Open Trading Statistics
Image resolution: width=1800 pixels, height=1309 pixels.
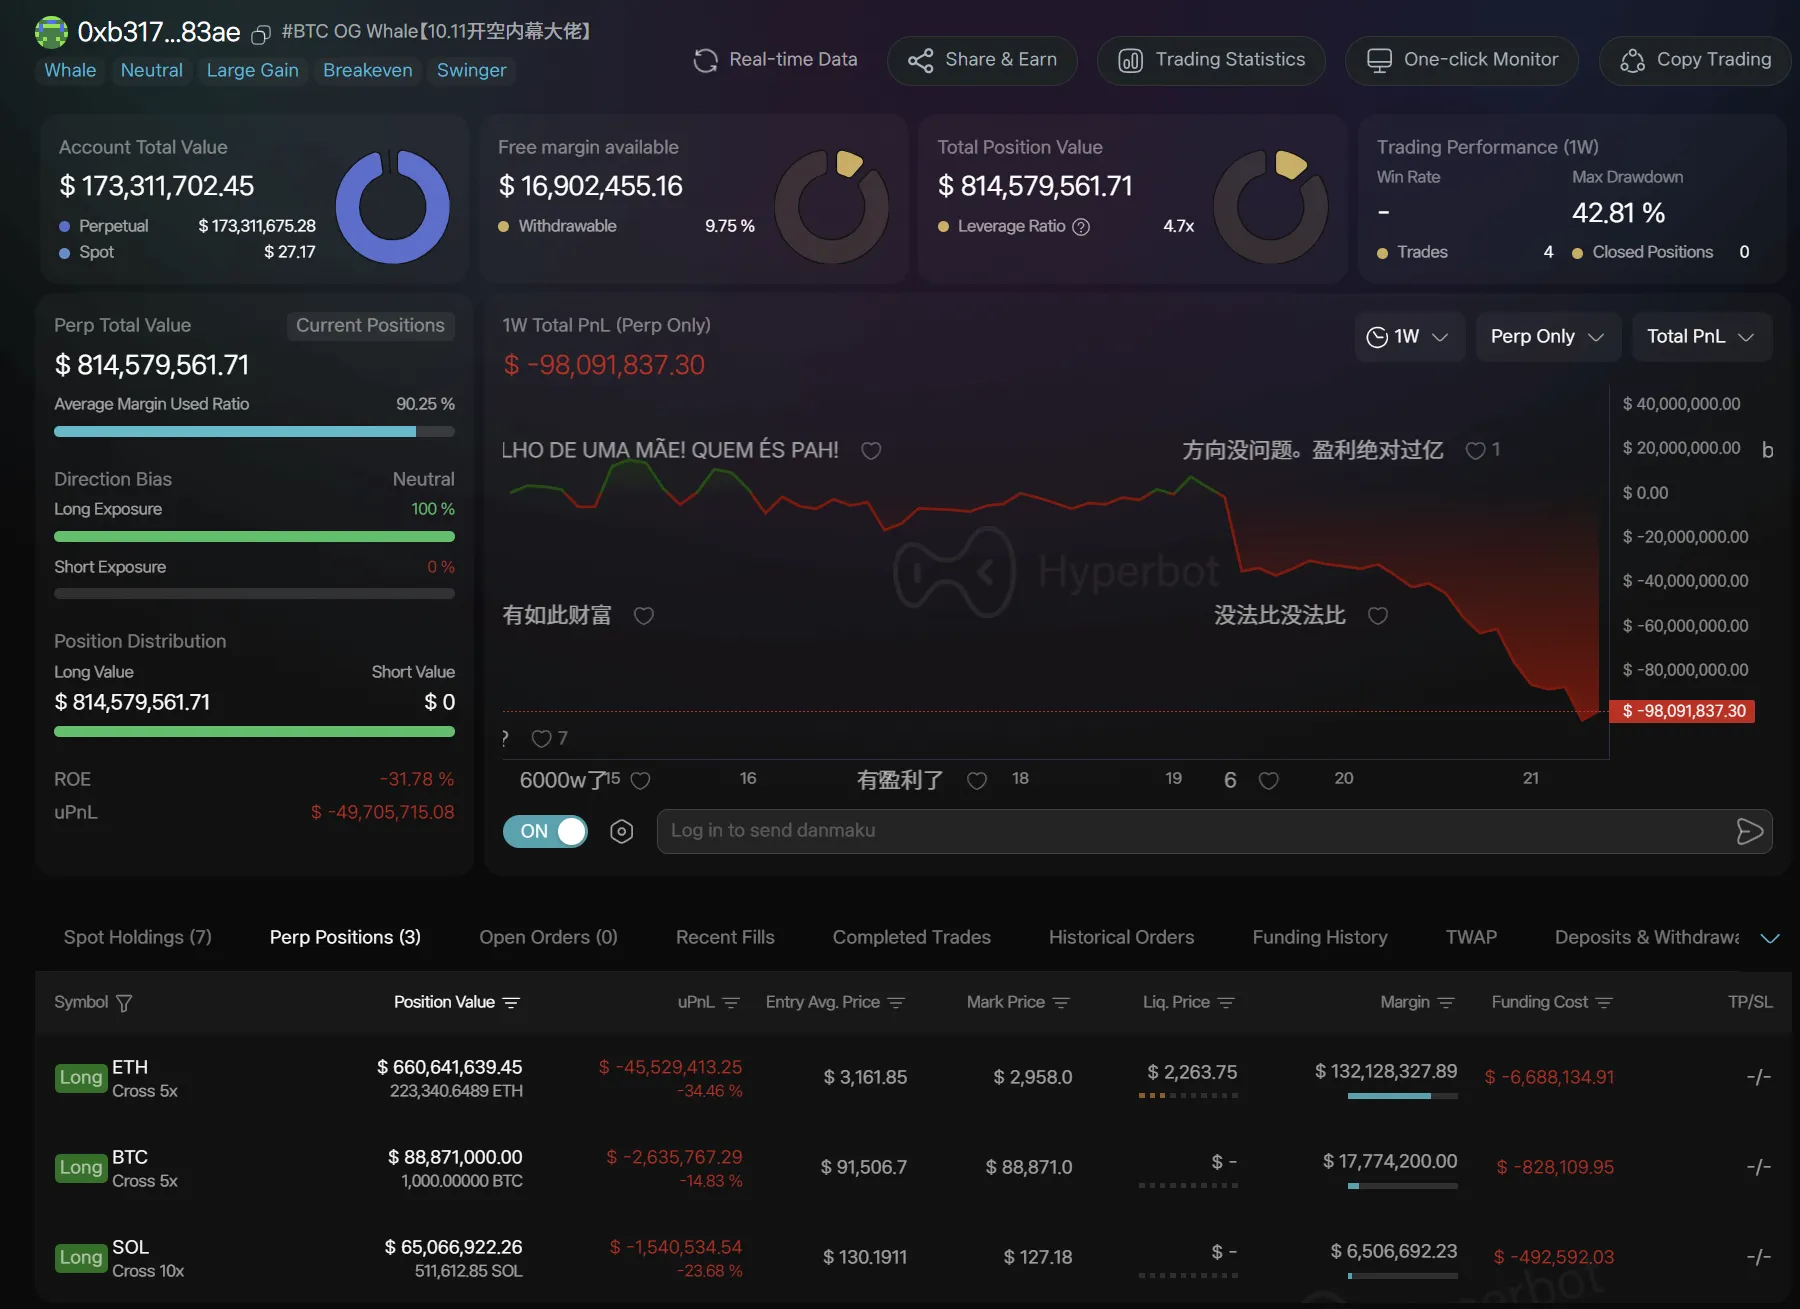[1211, 60]
